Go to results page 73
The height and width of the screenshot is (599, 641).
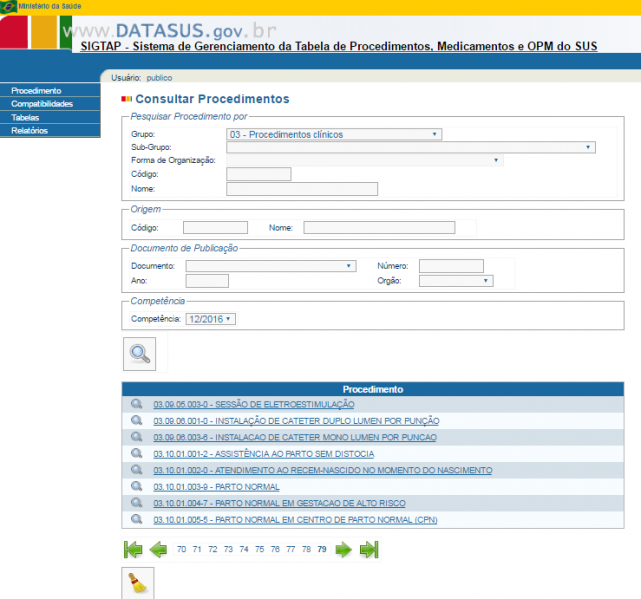(228, 549)
